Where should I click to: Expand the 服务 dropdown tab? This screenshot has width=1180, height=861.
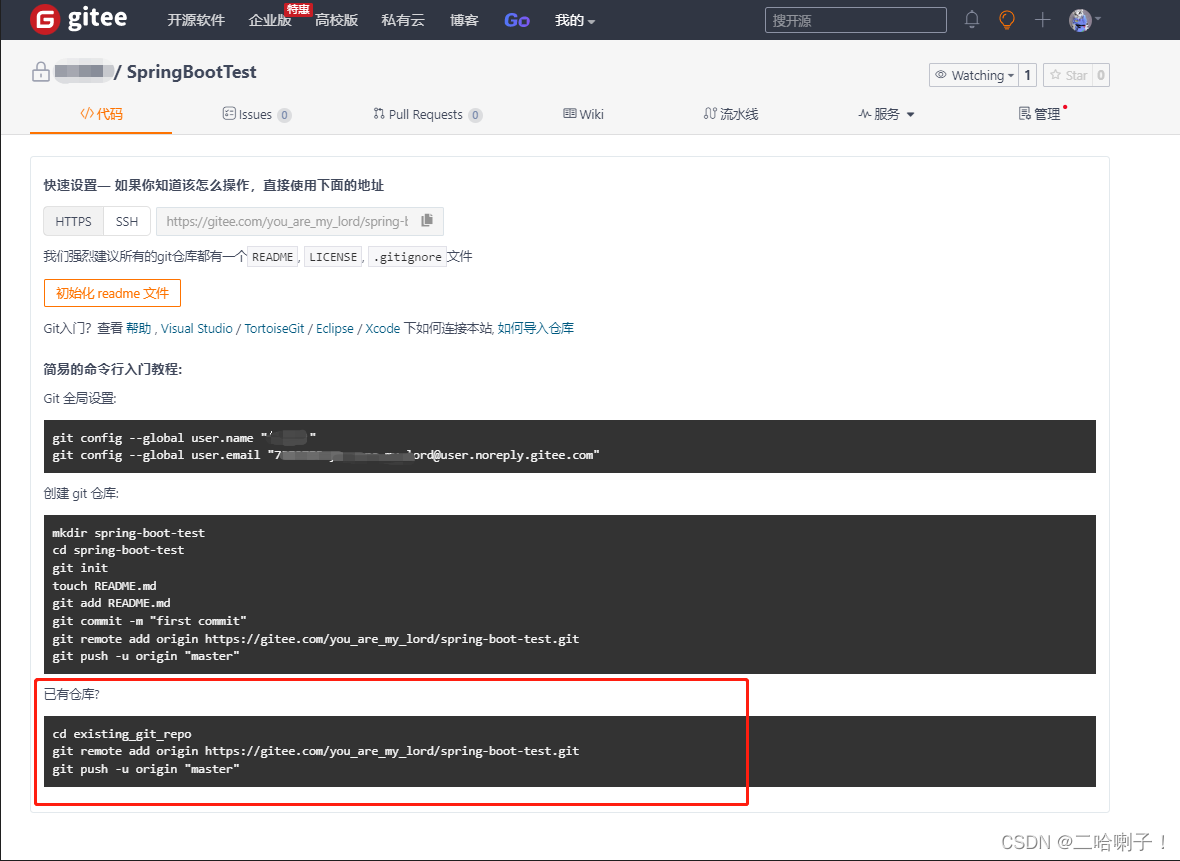point(886,114)
